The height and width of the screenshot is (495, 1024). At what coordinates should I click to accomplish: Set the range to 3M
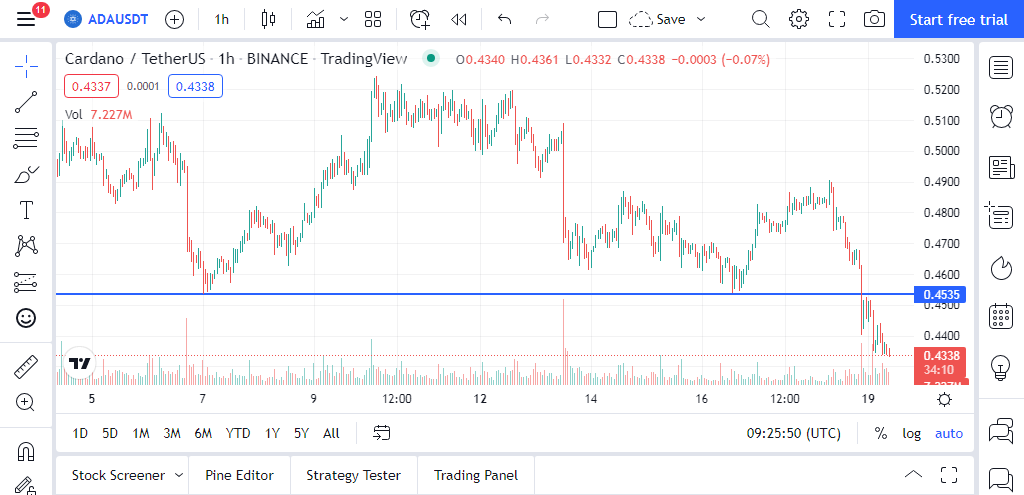coord(172,433)
